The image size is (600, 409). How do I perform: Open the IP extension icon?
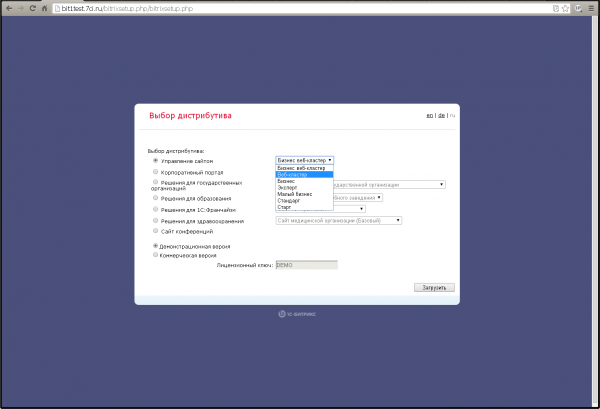(x=579, y=8)
